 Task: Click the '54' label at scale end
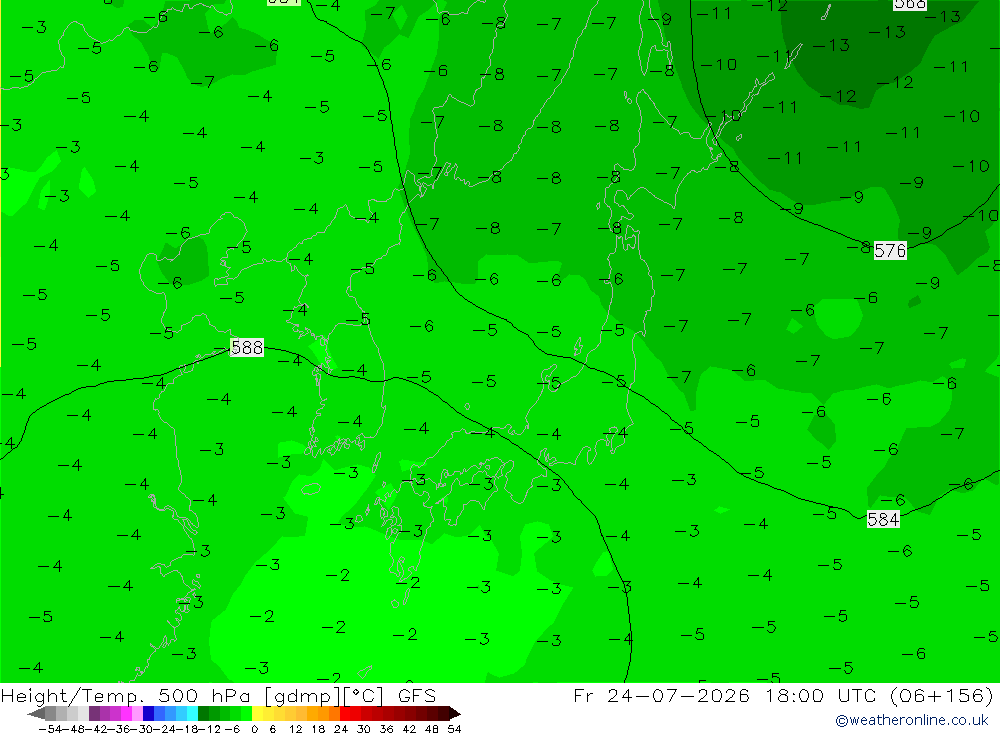[454, 729]
